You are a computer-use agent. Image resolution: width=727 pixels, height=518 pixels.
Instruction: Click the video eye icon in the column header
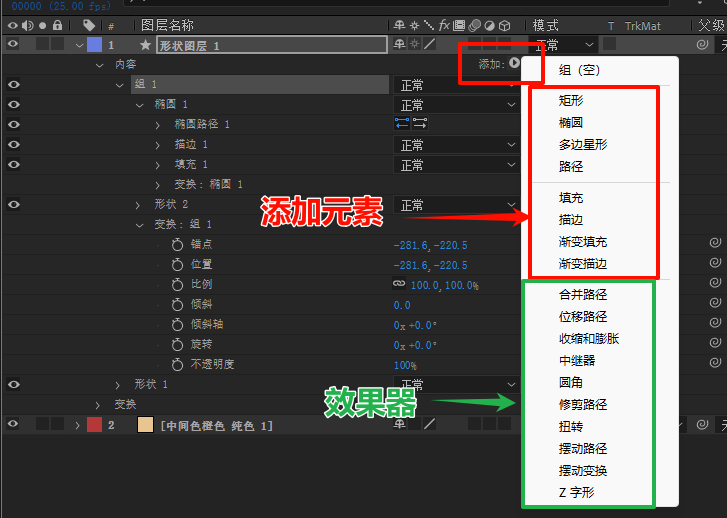[13, 26]
